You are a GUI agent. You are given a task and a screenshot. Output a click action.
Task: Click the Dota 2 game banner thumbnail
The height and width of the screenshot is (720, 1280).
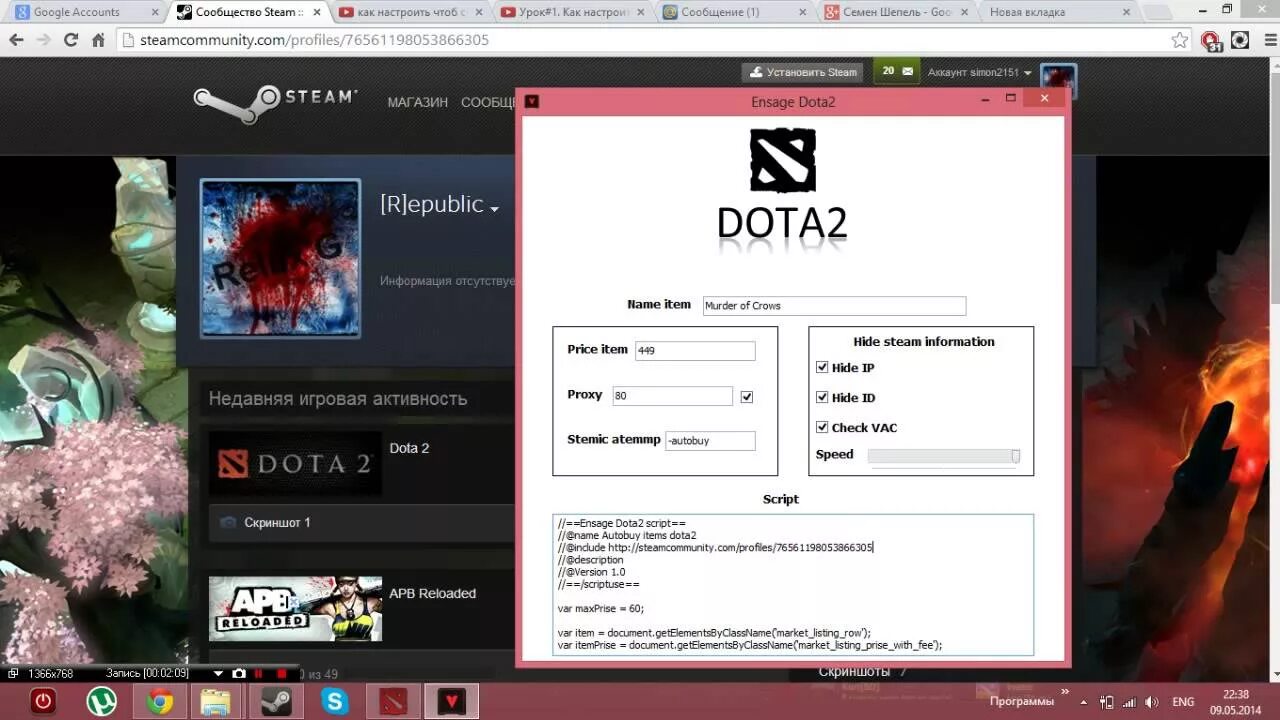[x=295, y=463]
